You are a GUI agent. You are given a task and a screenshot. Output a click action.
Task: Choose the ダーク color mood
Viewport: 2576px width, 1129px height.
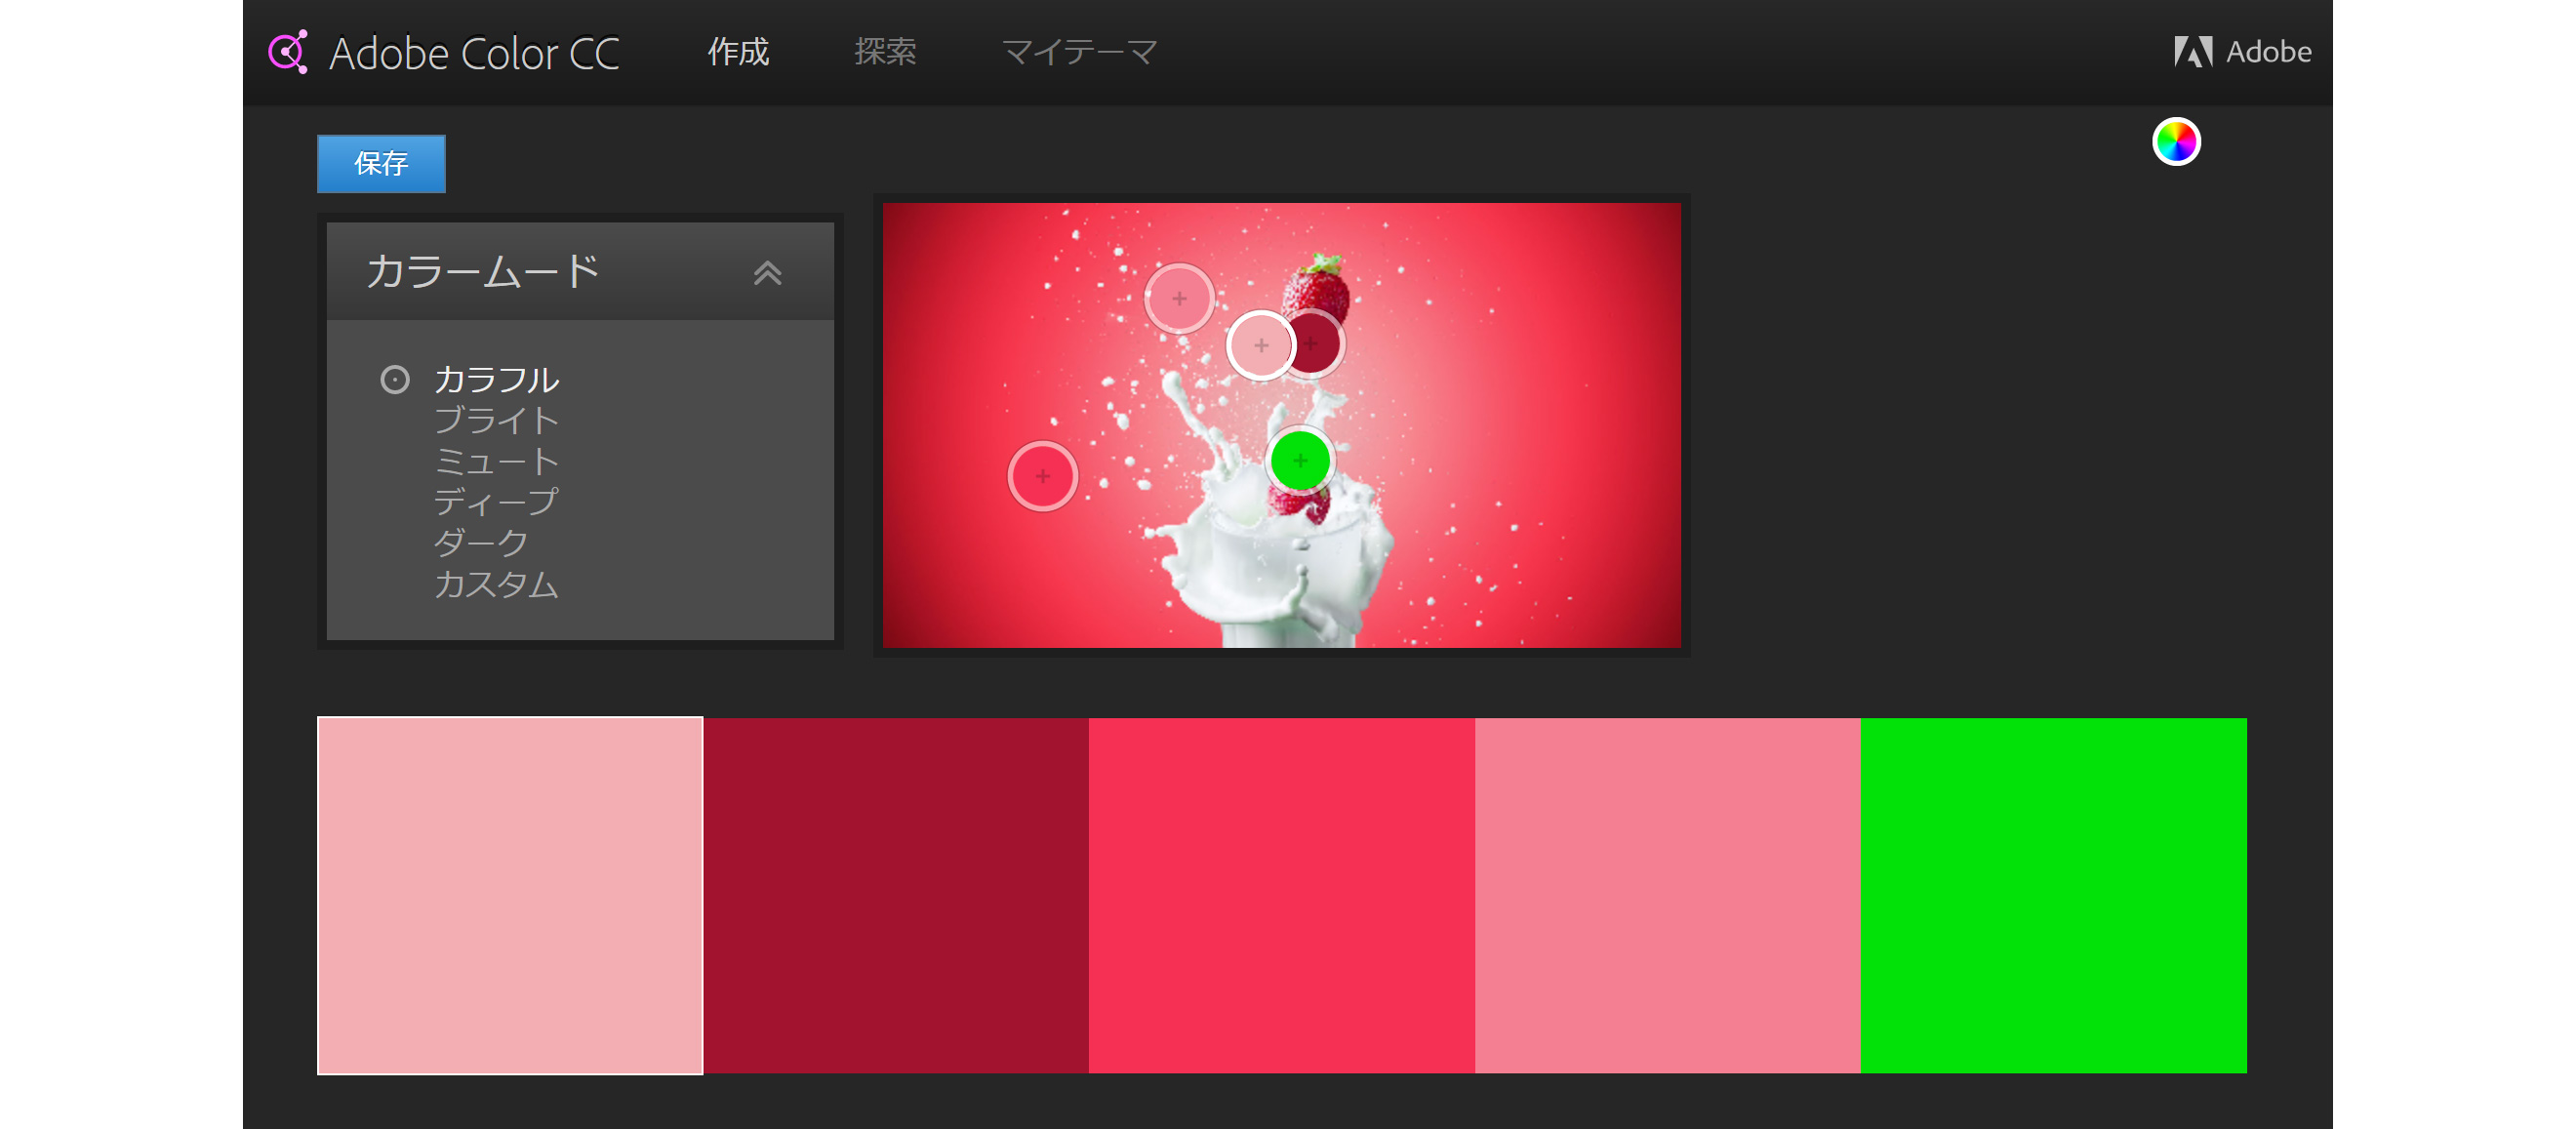(x=481, y=543)
